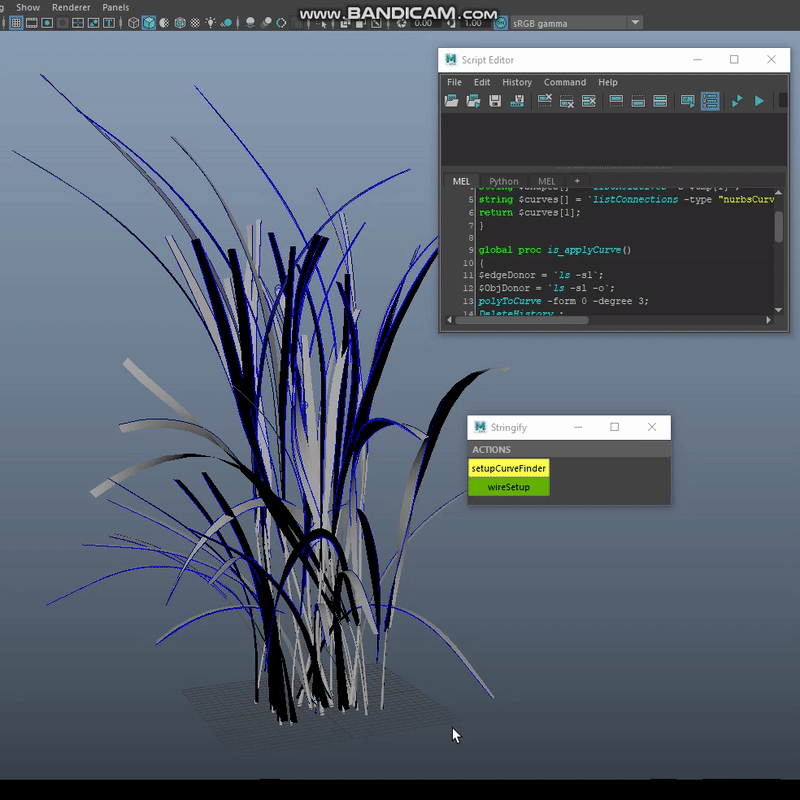Click the Execute All double-arrow icon
The width and height of the screenshot is (800, 800).
737,101
